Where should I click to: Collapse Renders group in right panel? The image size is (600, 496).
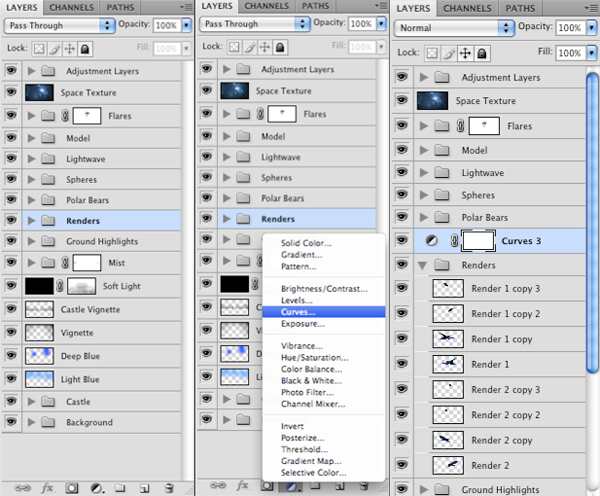tap(422, 265)
